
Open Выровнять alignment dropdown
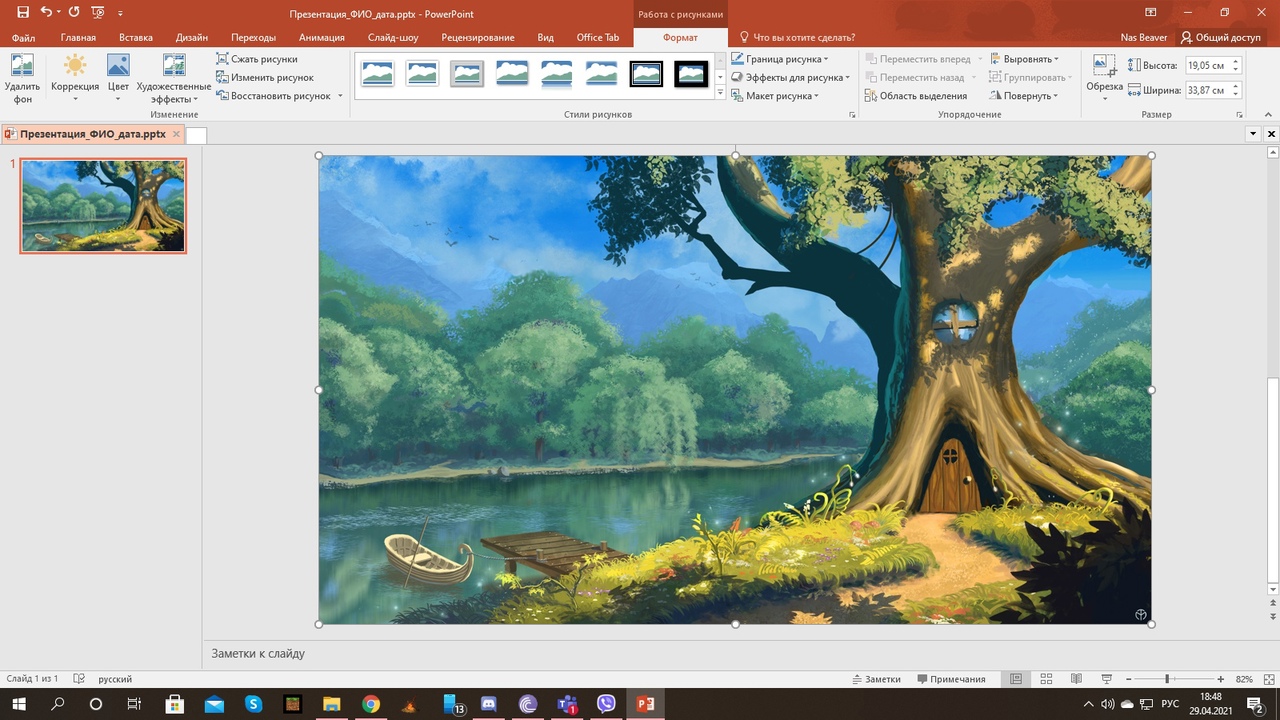(1024, 59)
